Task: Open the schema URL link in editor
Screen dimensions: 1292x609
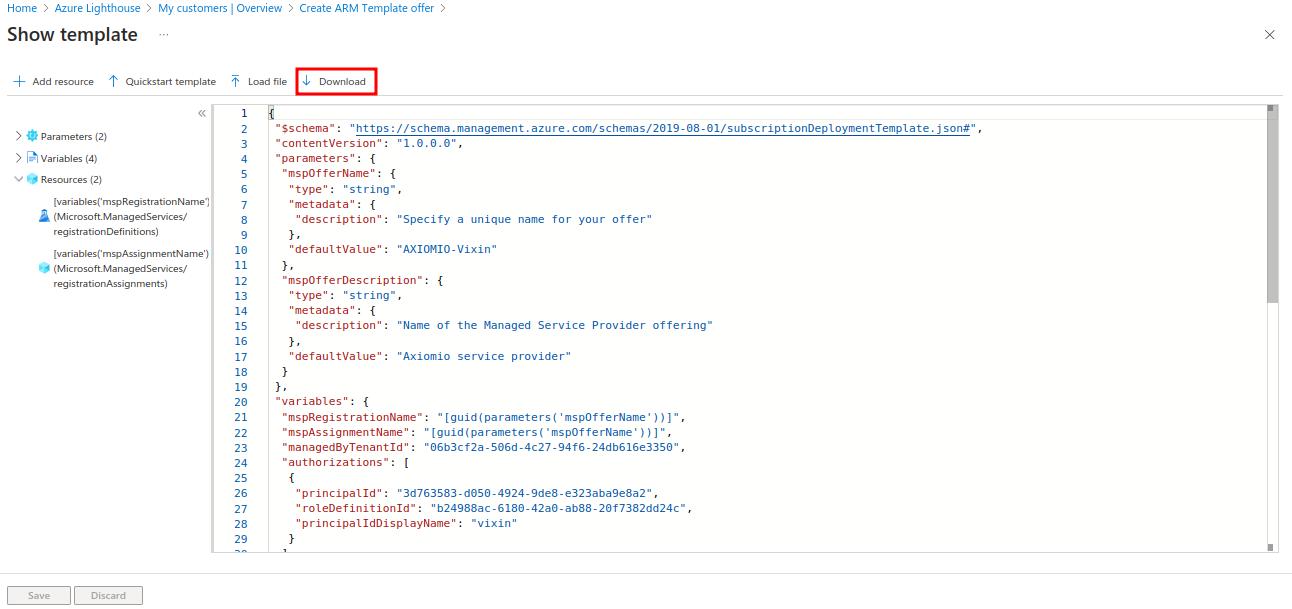Action: click(x=664, y=129)
